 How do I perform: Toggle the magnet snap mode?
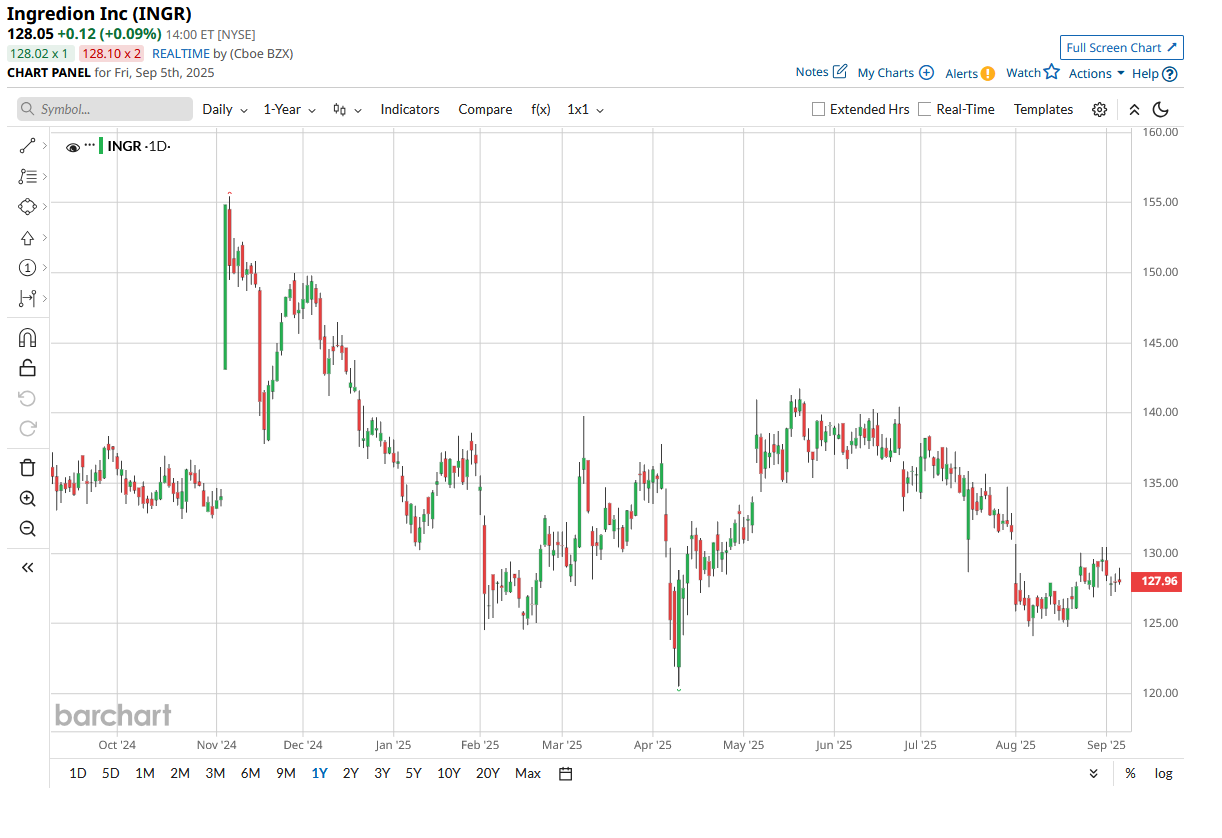(x=27, y=338)
